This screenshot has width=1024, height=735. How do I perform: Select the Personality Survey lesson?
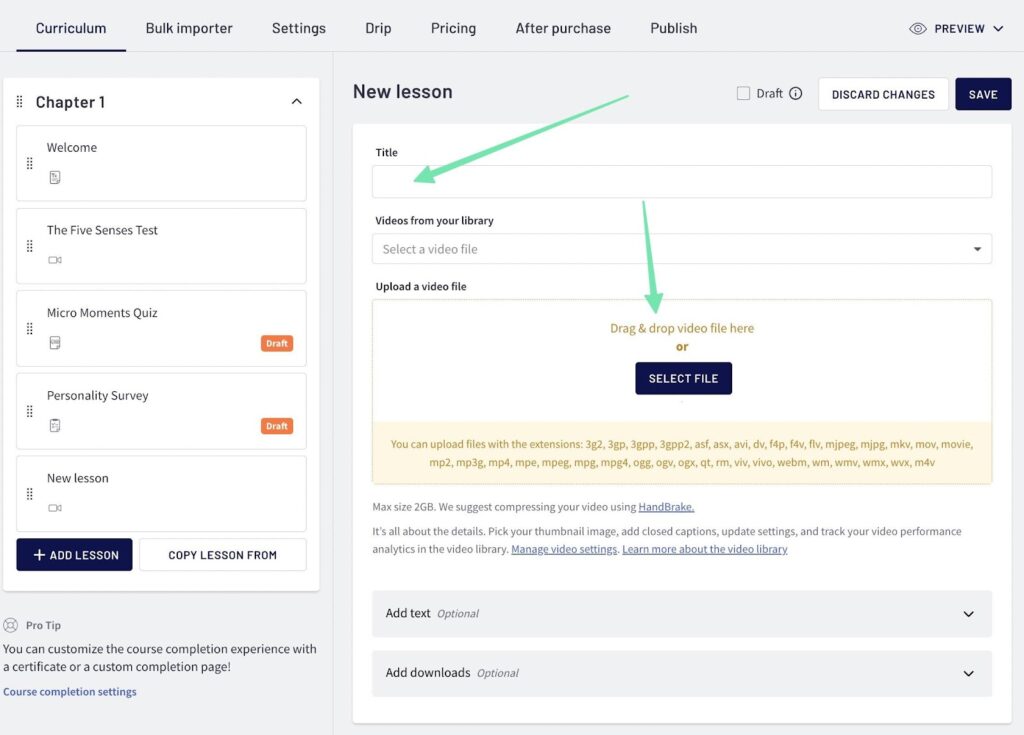click(x=161, y=412)
